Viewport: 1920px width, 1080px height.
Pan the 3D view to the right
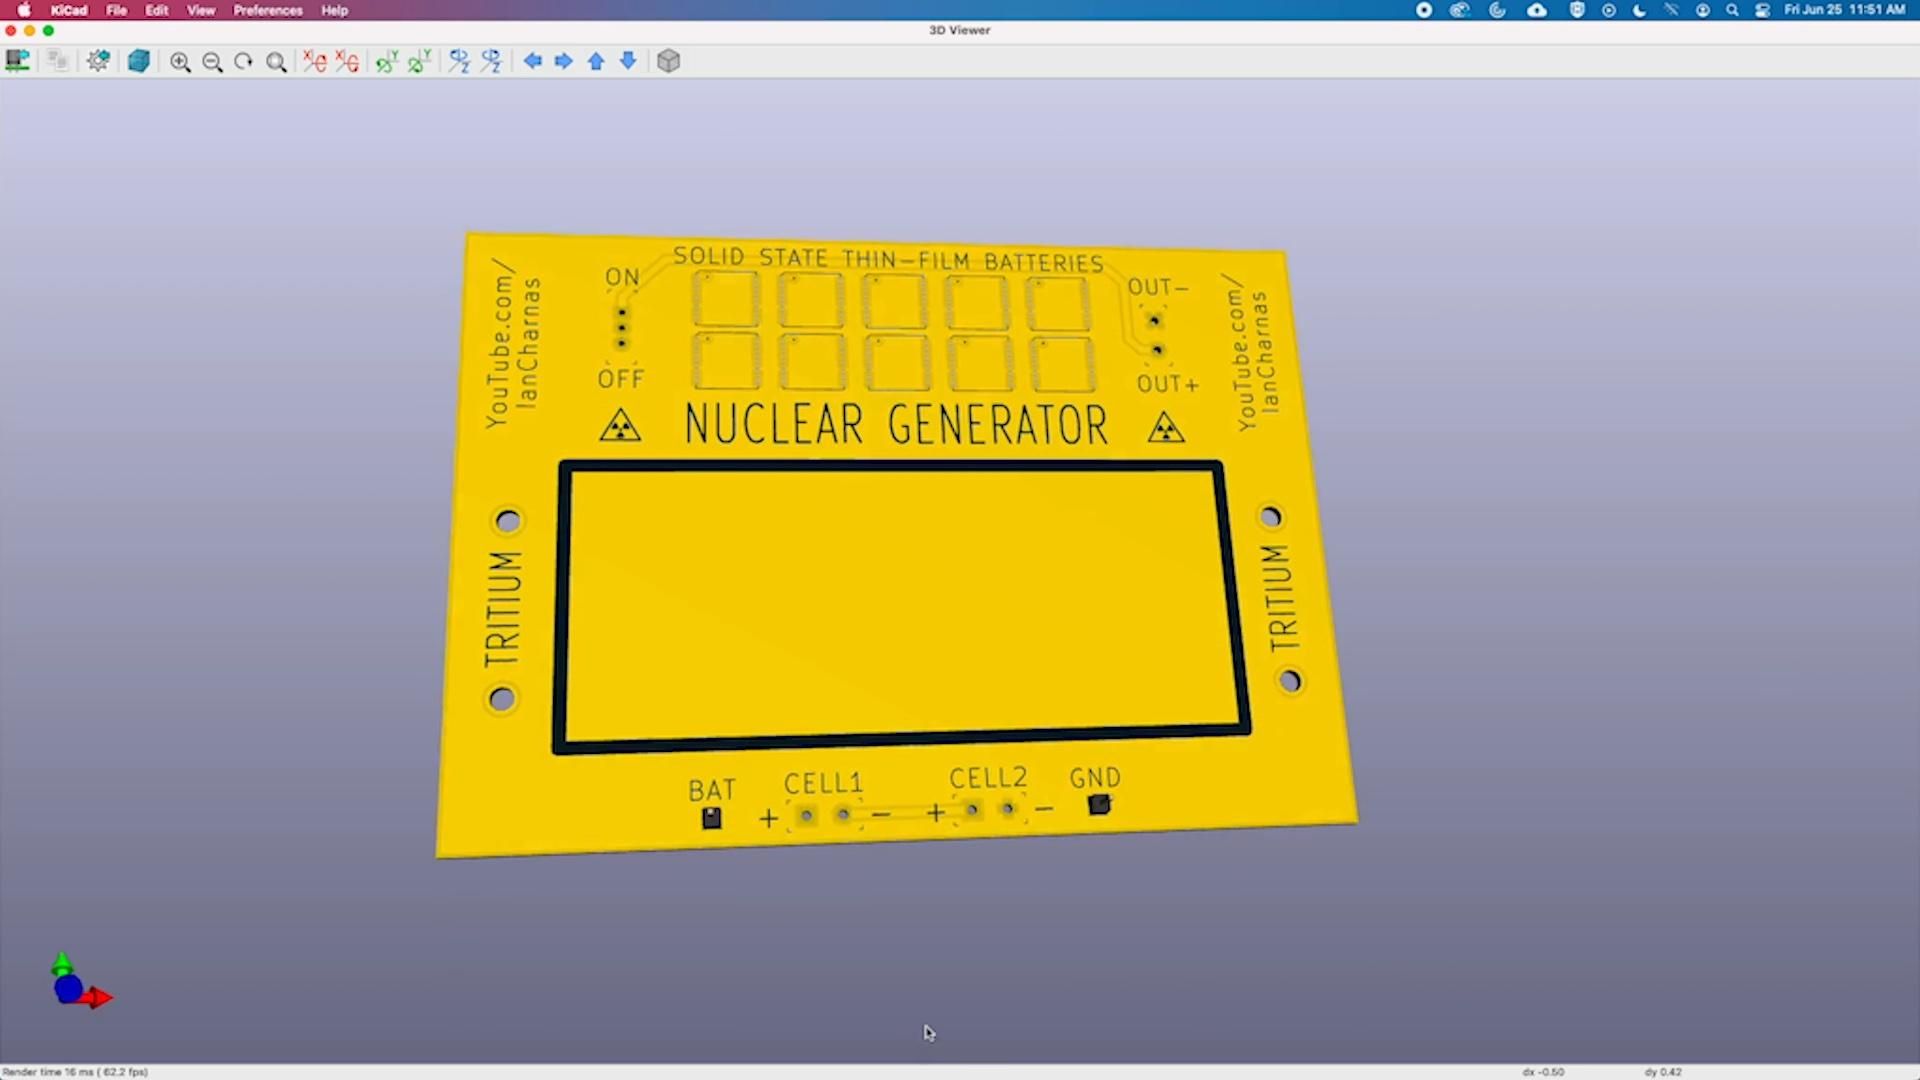point(563,61)
